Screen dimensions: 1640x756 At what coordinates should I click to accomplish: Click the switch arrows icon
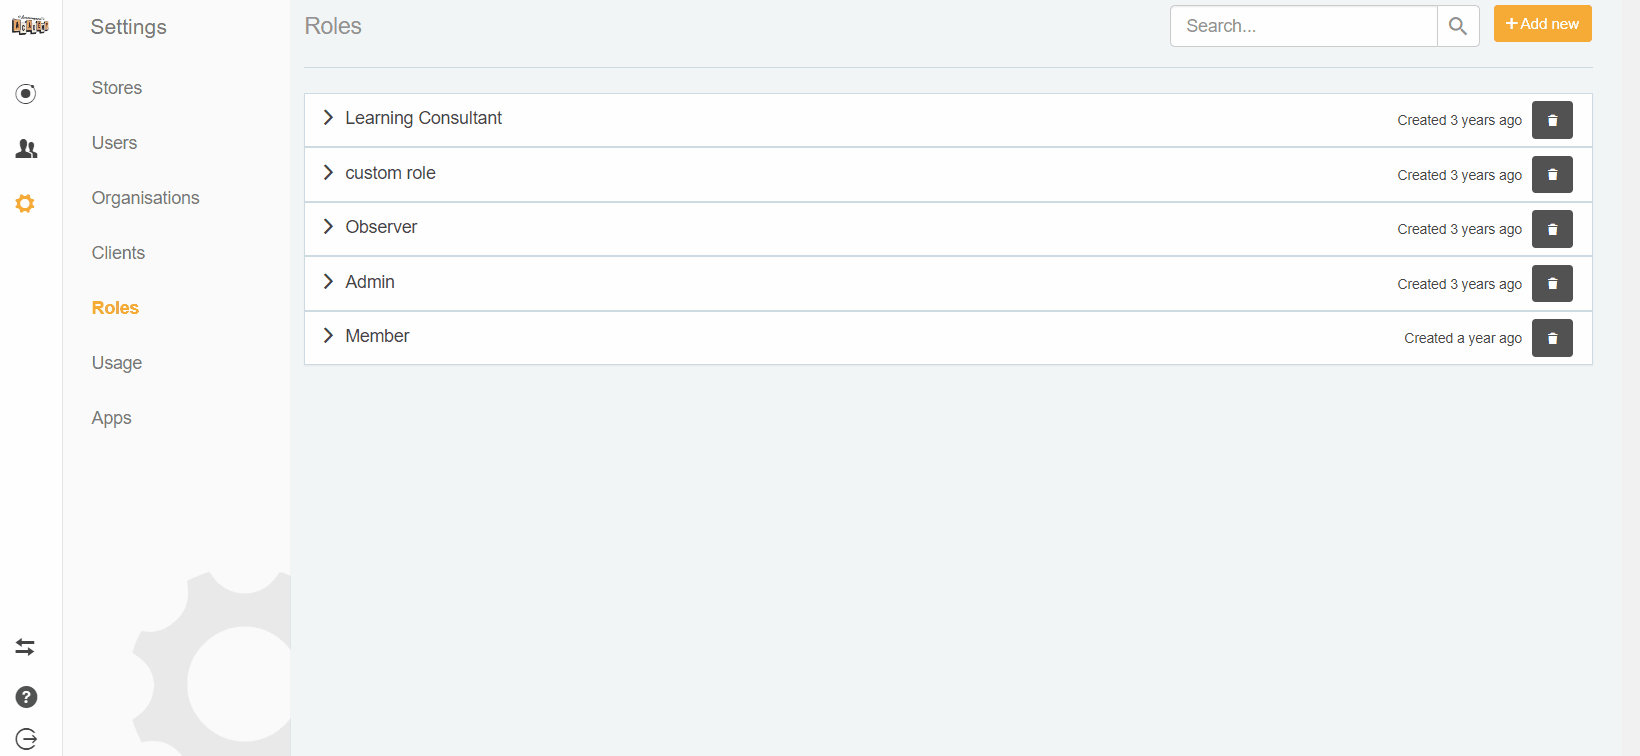25,647
